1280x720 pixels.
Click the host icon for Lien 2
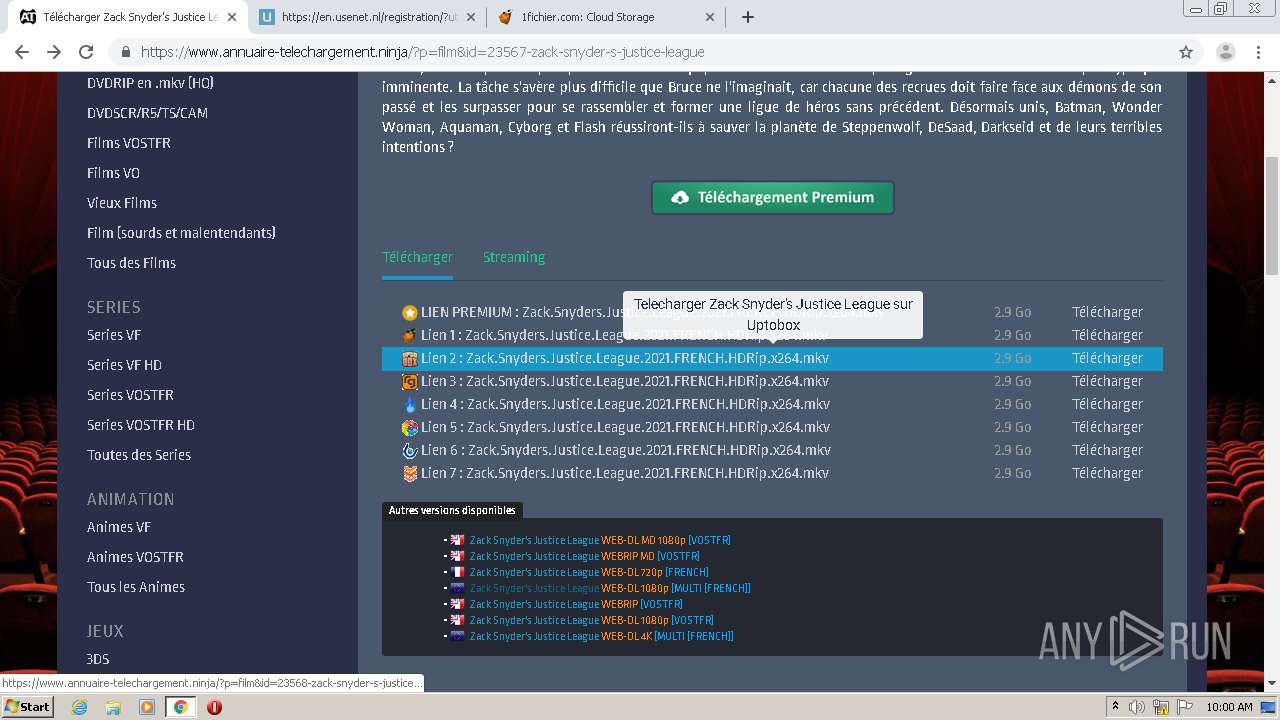click(410, 358)
